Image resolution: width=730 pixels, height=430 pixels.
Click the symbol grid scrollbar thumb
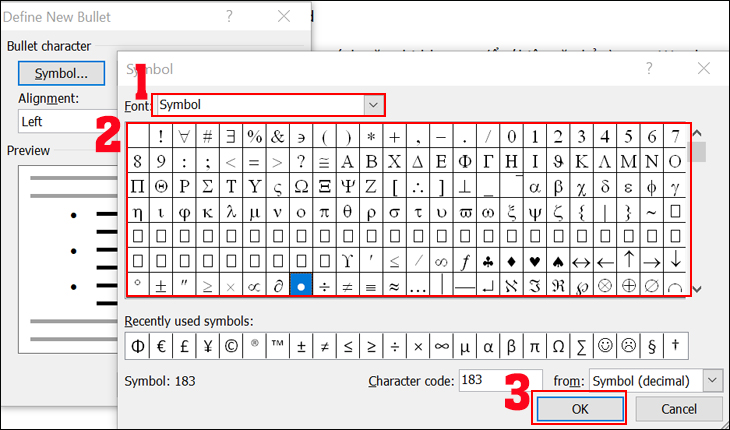(x=696, y=152)
